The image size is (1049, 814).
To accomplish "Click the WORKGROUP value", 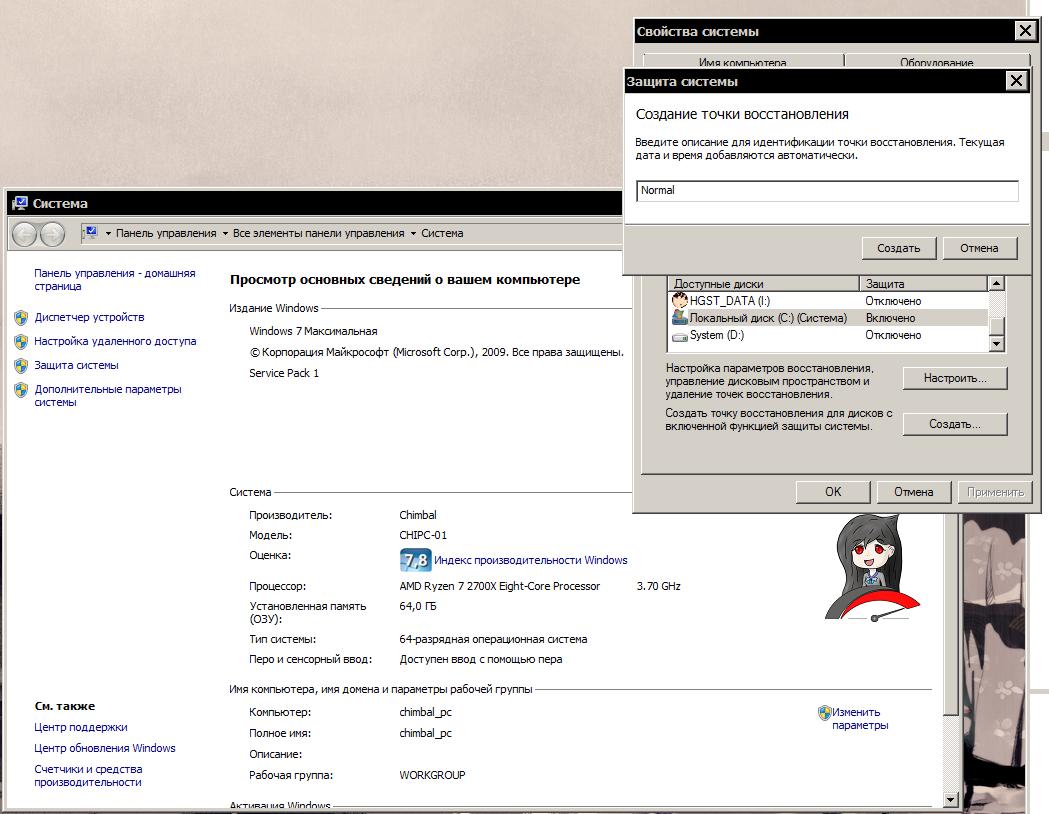I will (432, 775).
